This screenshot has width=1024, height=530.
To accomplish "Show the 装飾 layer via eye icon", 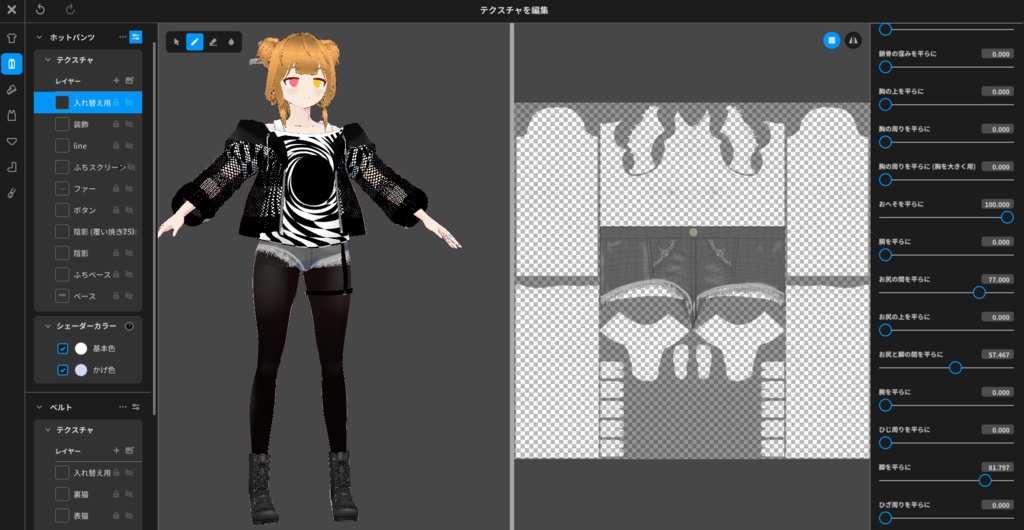I will pos(129,124).
